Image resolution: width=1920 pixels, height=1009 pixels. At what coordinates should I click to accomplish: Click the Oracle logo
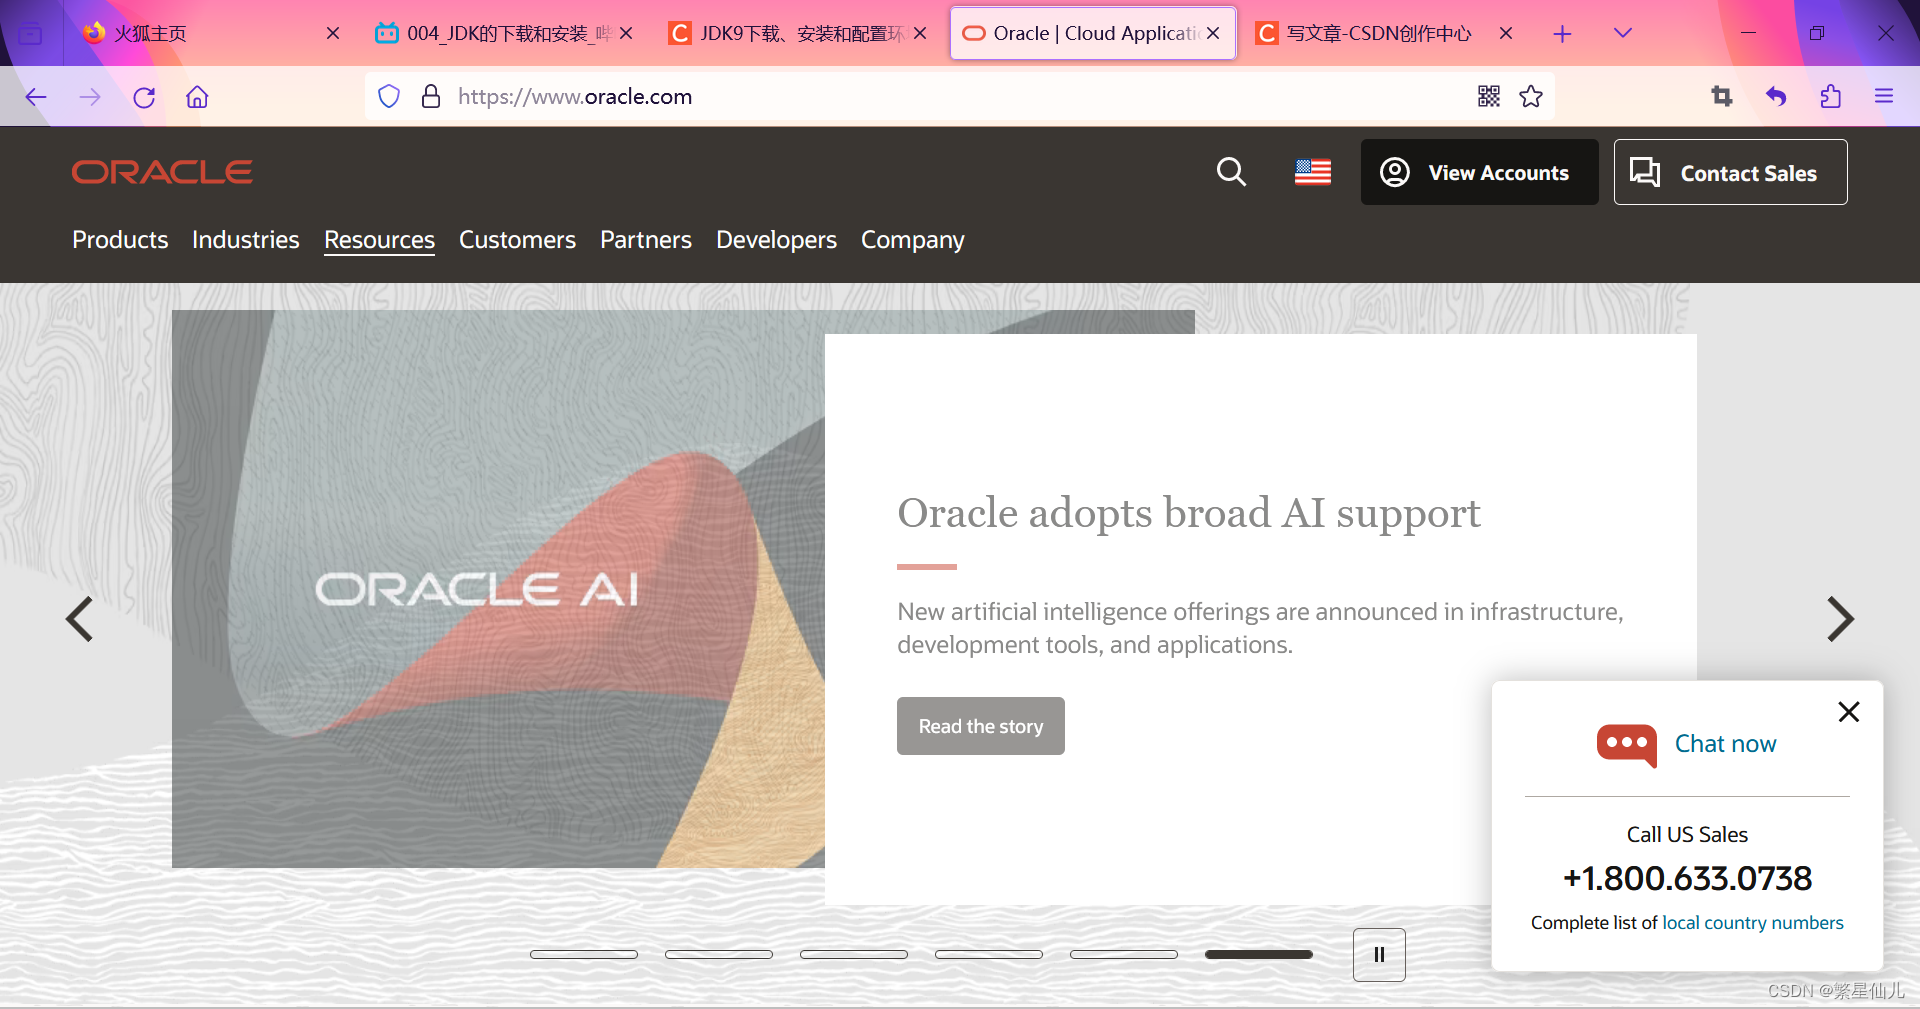point(162,172)
